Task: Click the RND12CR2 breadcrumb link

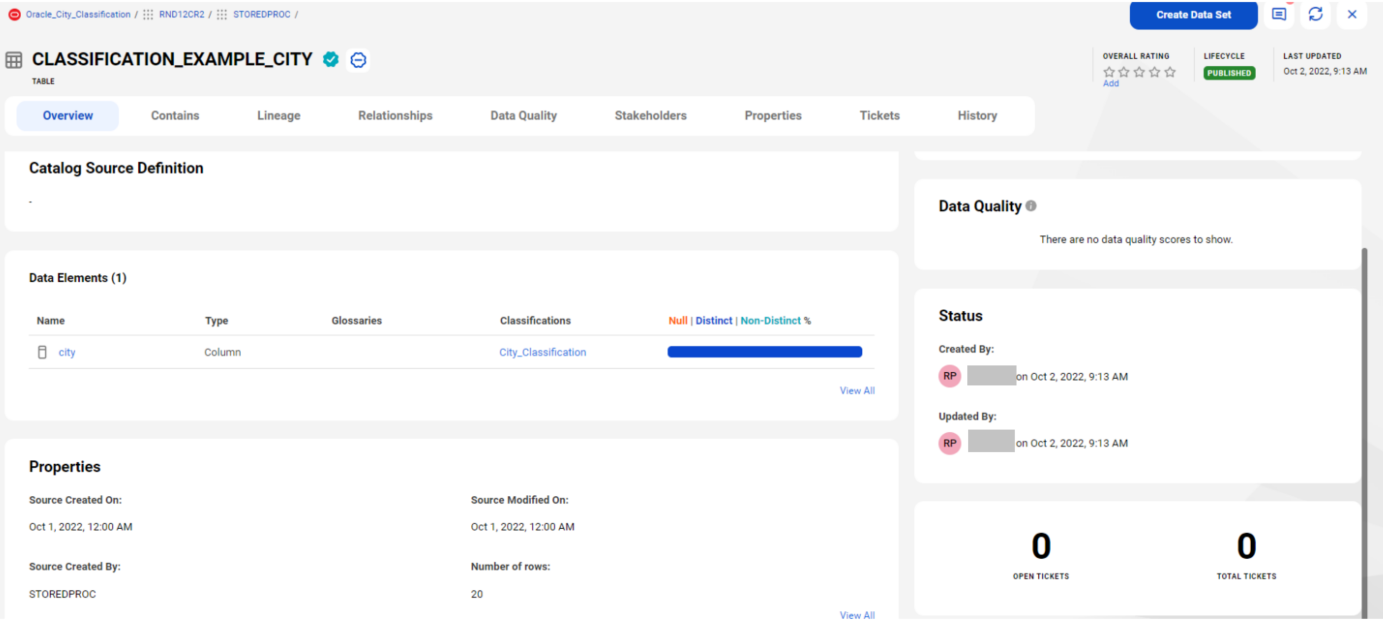Action: (x=181, y=14)
